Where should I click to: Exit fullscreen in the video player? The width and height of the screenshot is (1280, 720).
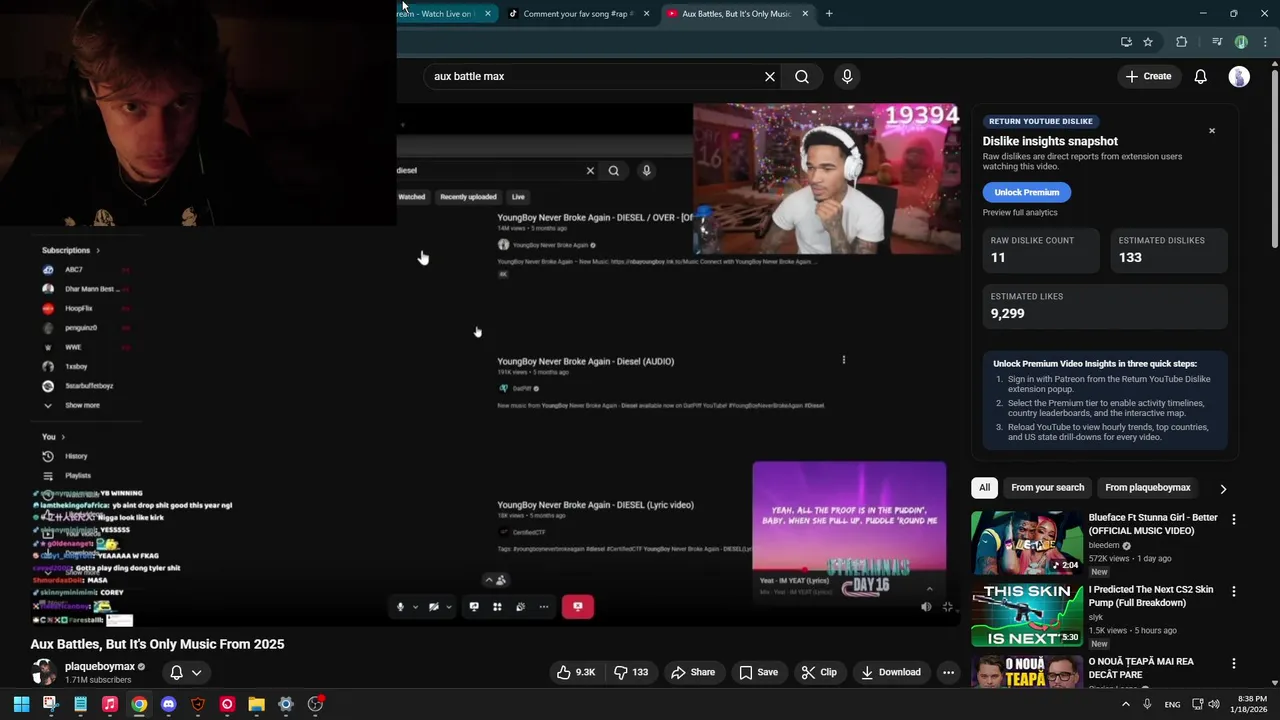pos(948,607)
